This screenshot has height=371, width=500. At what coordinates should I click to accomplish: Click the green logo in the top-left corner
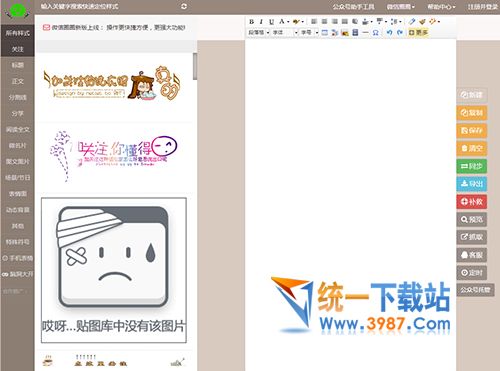click(x=17, y=11)
